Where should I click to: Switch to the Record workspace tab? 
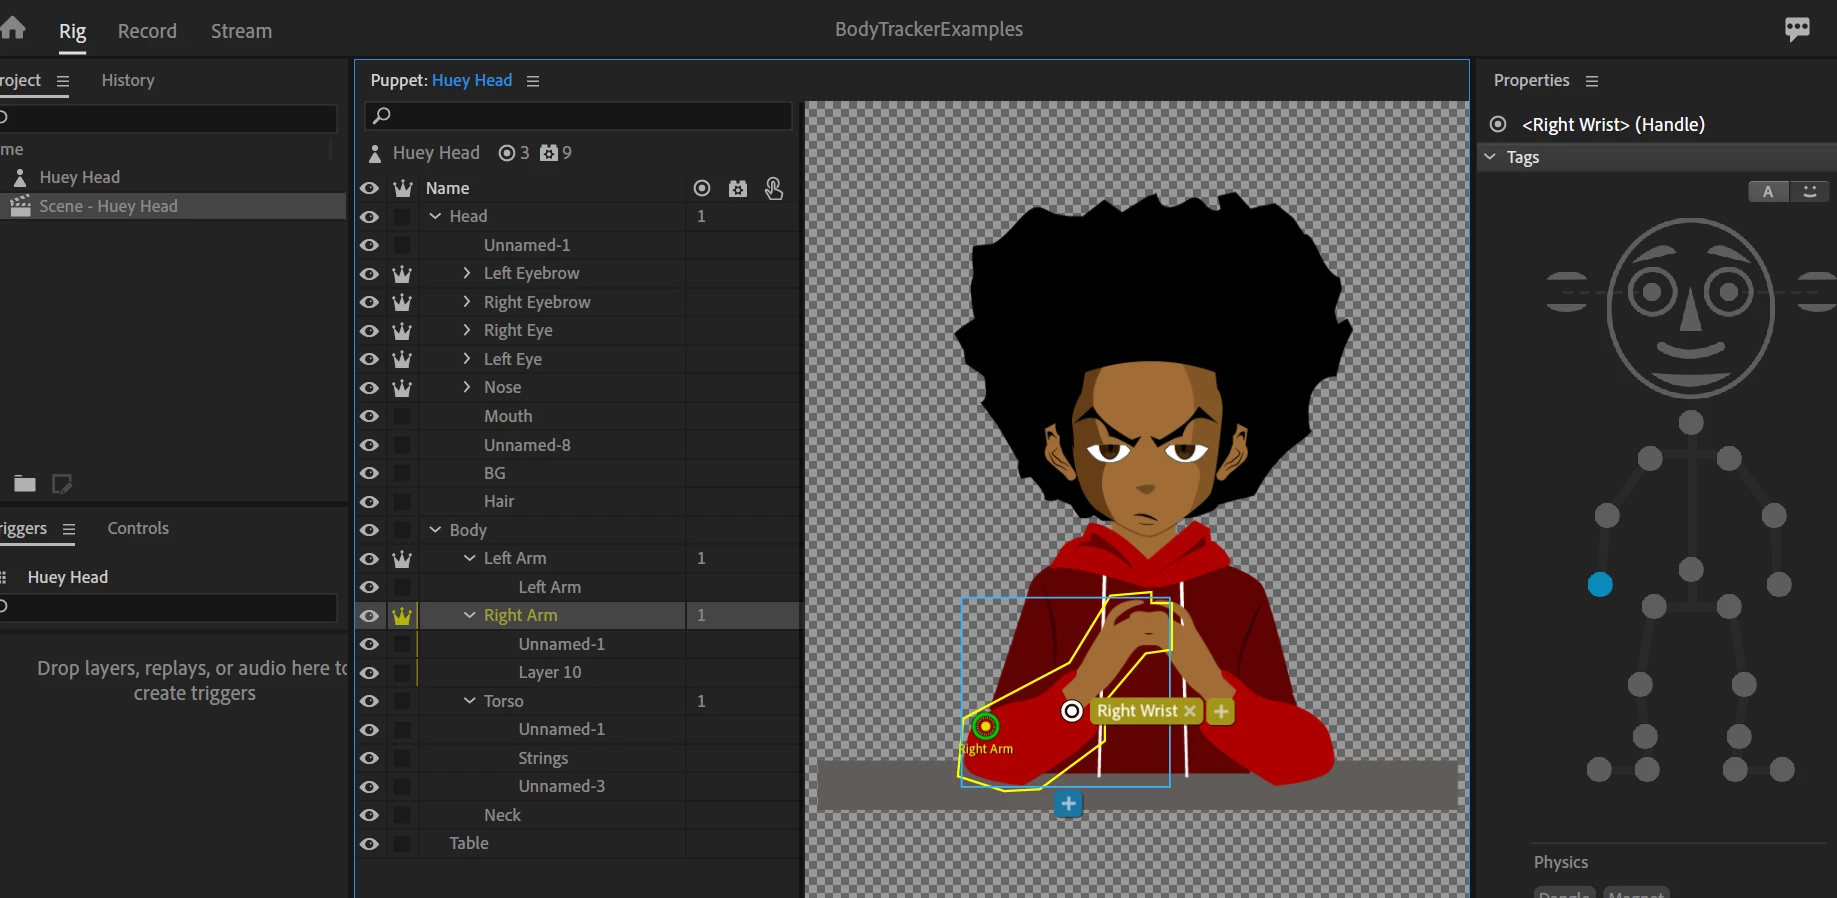[x=147, y=31]
